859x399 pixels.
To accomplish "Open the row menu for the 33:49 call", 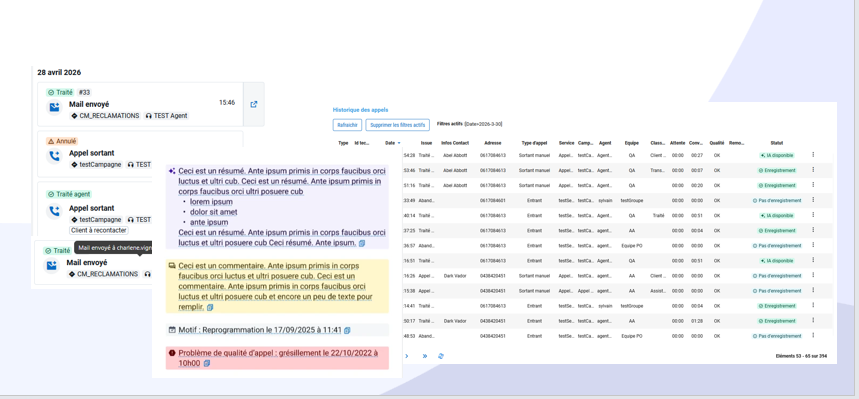I will coord(813,200).
